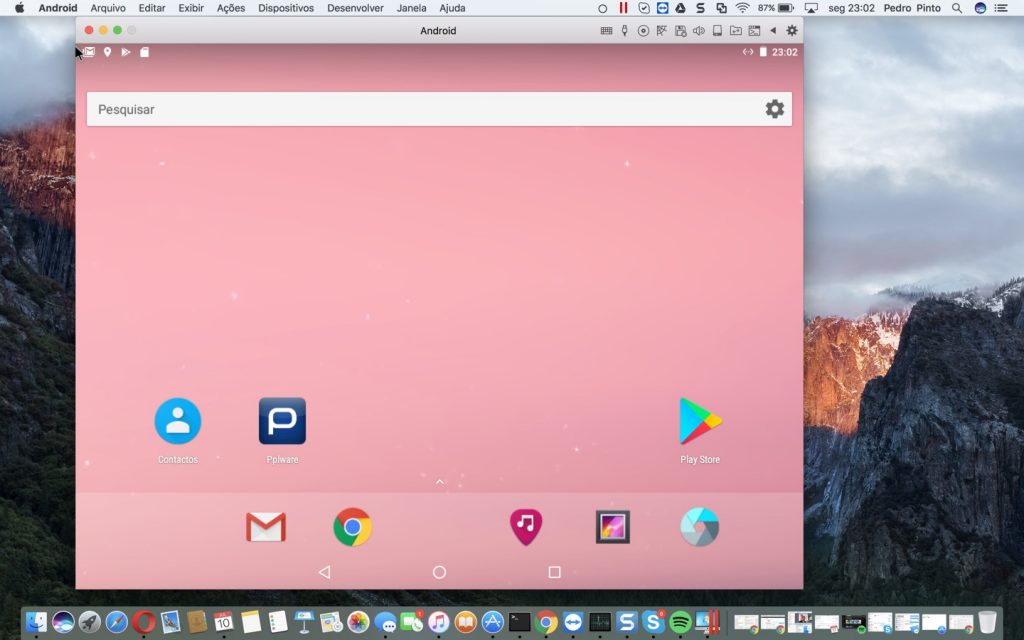Open the Android application menu
This screenshot has height=640, width=1024.
58,8
